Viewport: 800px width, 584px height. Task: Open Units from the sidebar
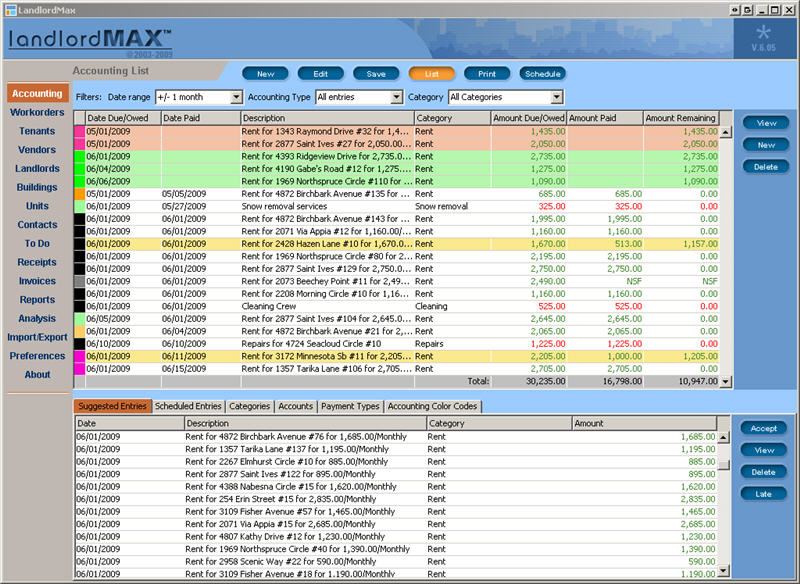[37, 206]
